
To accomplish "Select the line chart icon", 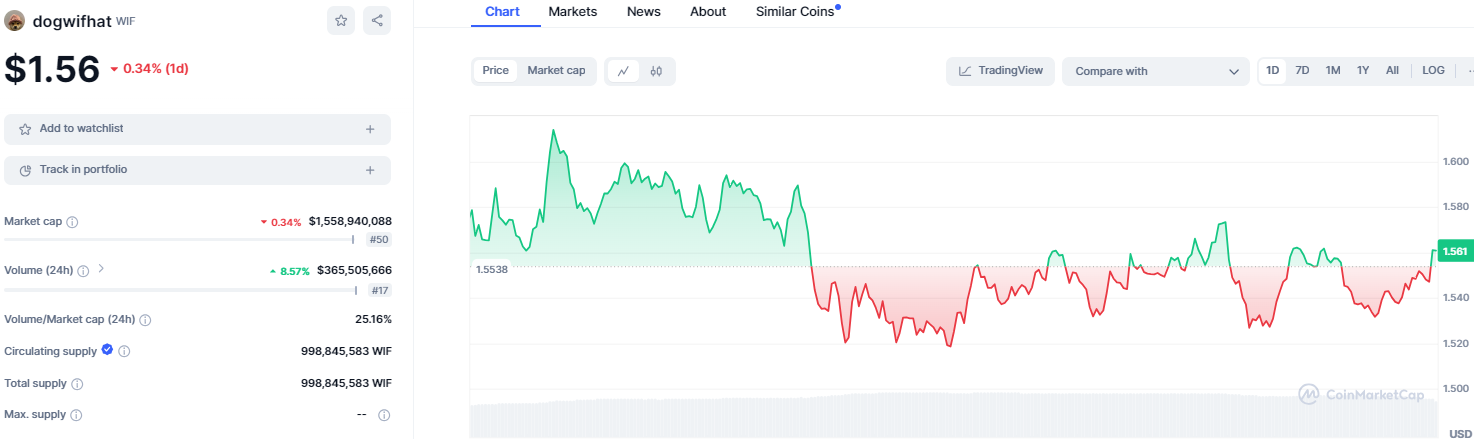I will pyautogui.click(x=623, y=71).
